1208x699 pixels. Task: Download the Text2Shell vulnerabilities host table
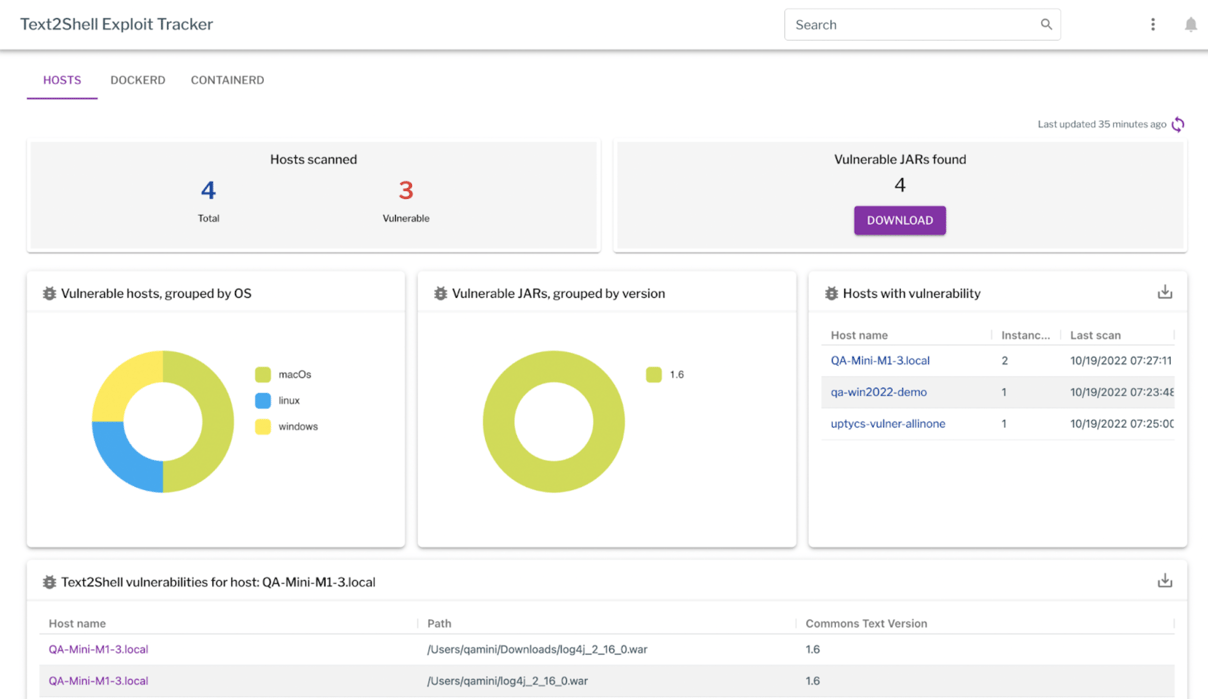(1165, 581)
